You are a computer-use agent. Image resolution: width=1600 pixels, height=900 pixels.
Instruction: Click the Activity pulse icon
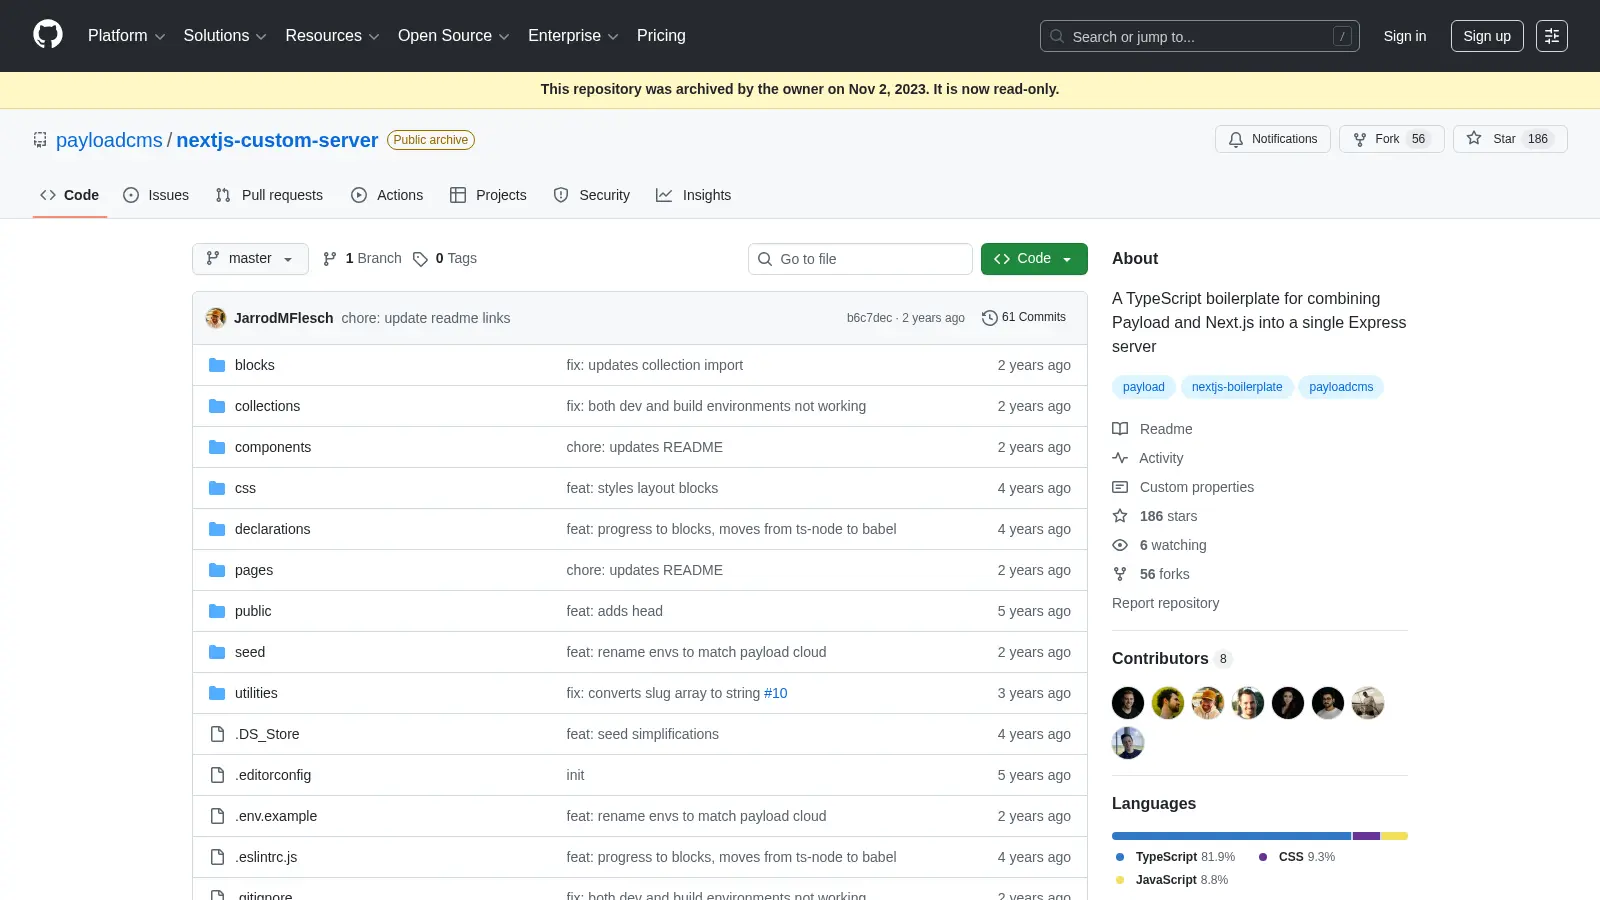[x=1120, y=458]
